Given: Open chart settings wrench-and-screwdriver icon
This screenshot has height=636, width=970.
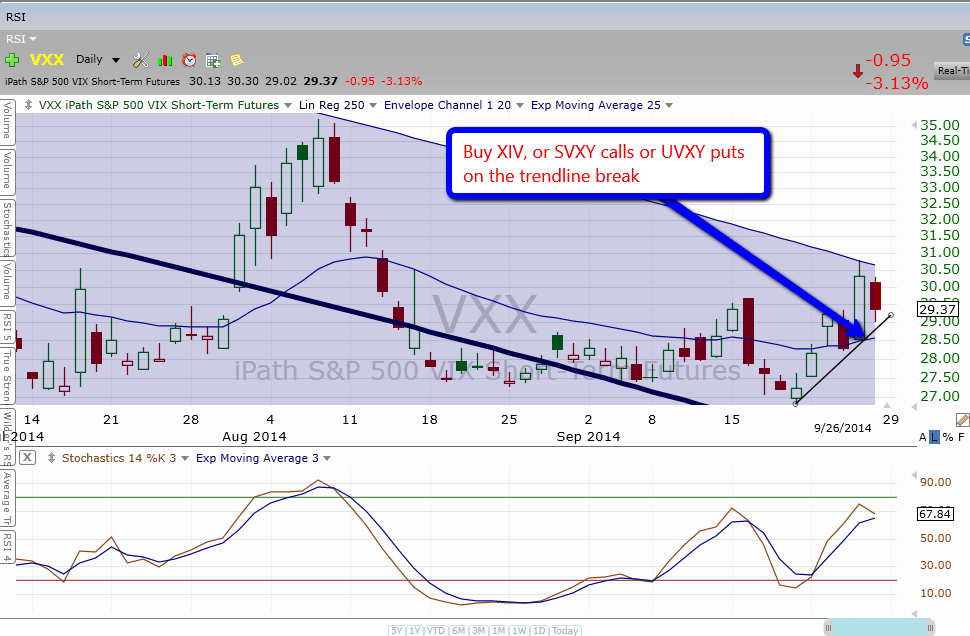Looking at the screenshot, I should (x=141, y=60).
